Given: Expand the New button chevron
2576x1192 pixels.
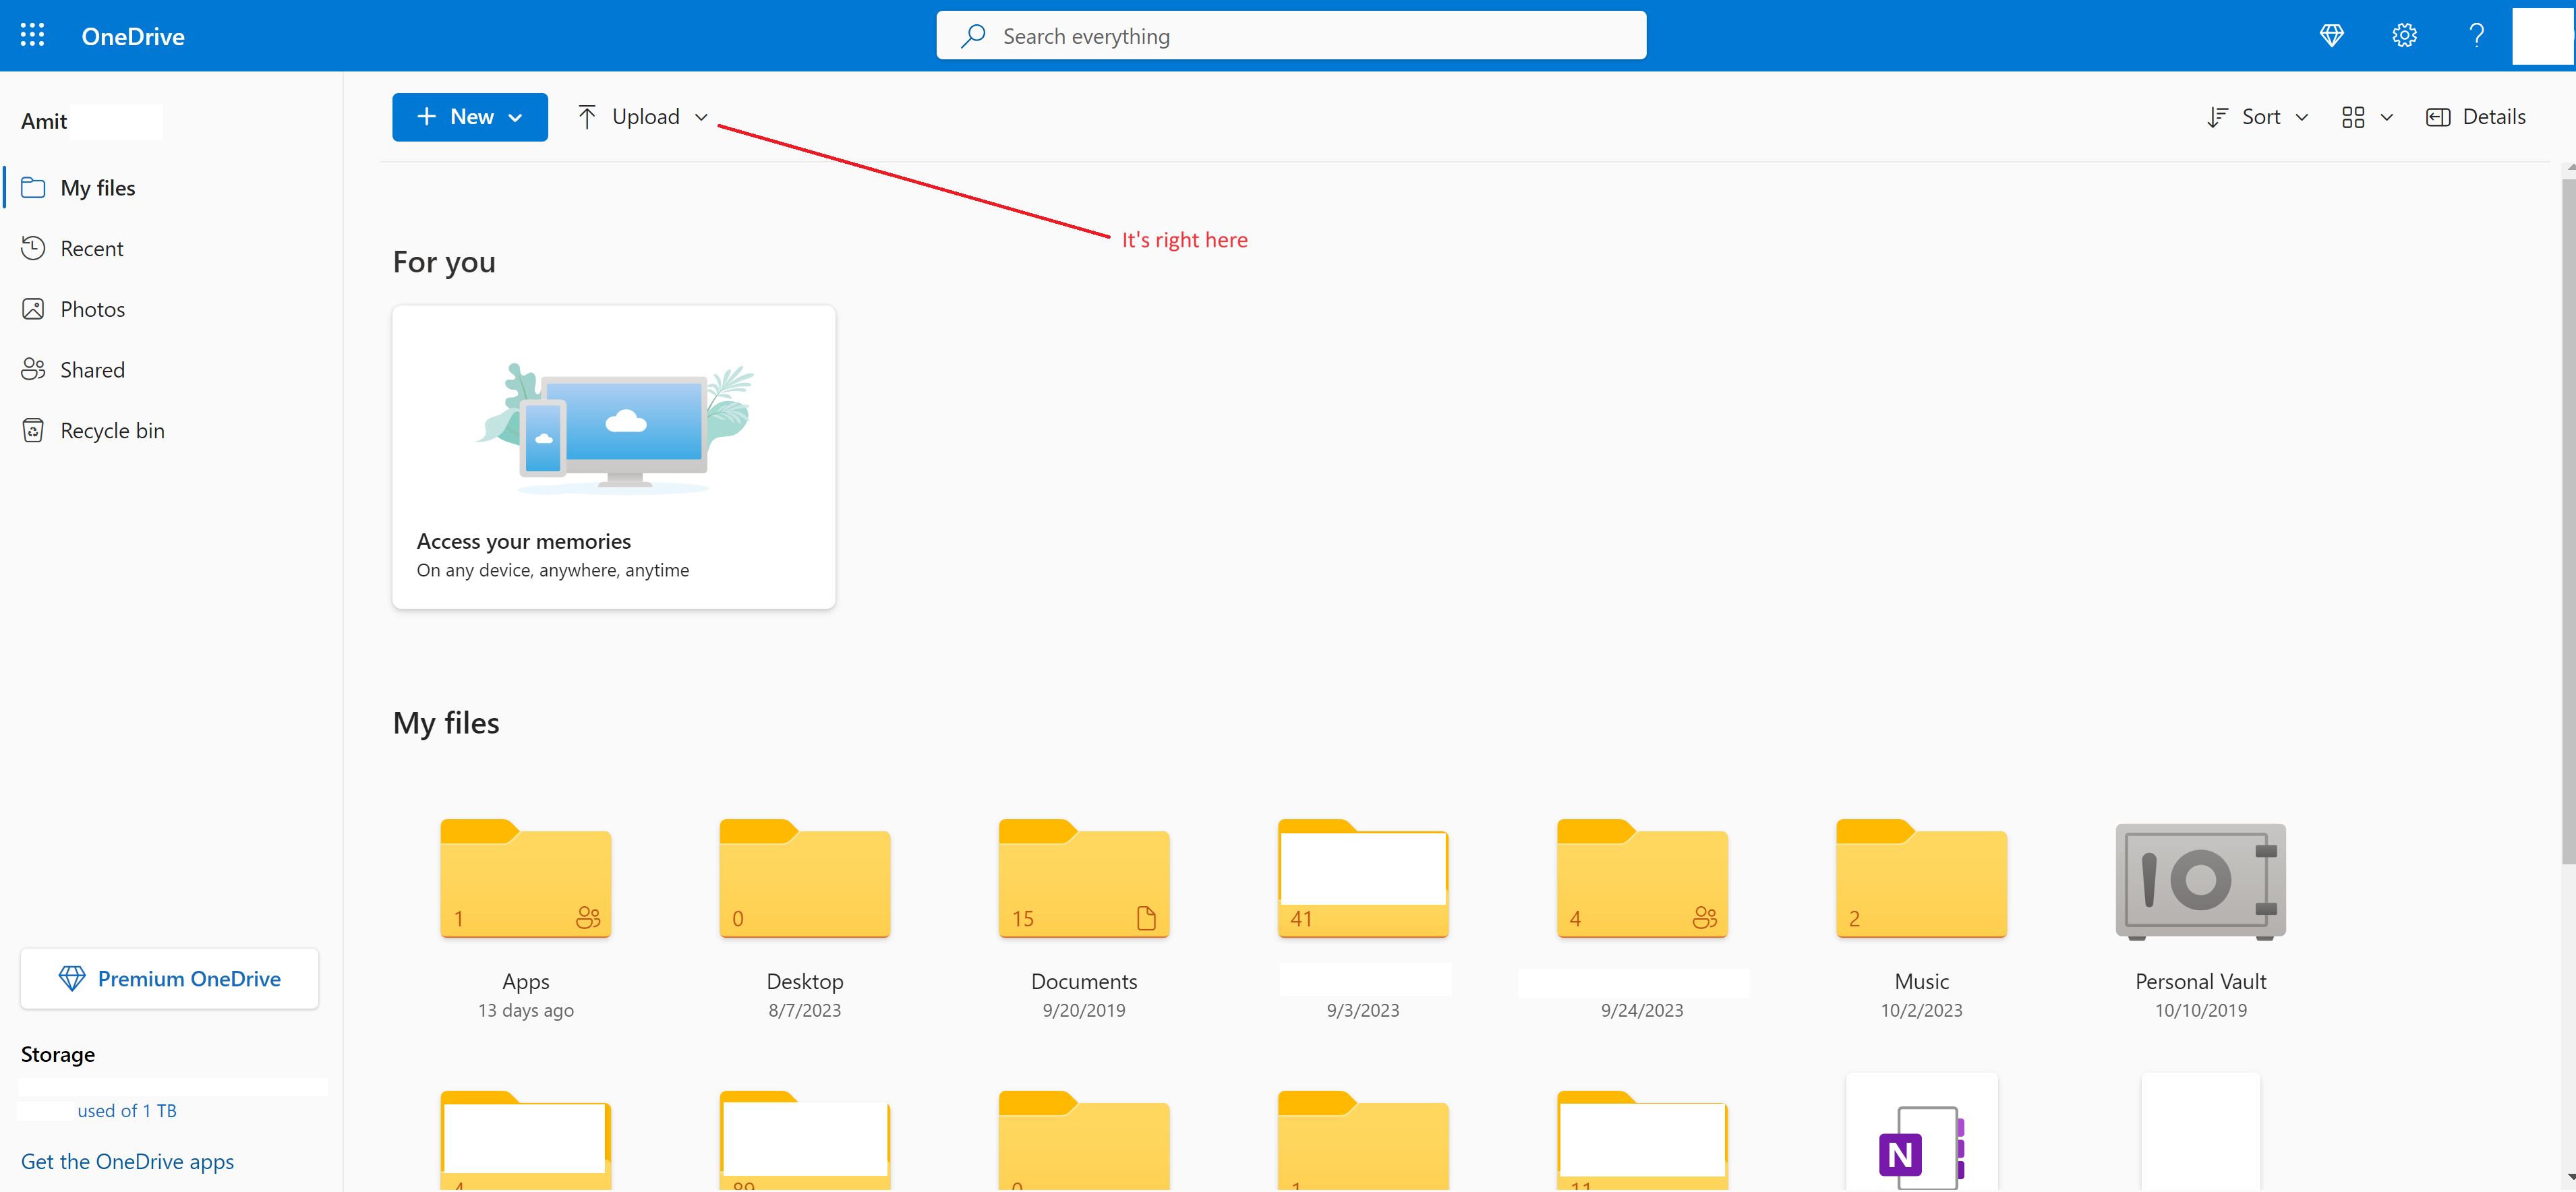Looking at the screenshot, I should [516, 118].
